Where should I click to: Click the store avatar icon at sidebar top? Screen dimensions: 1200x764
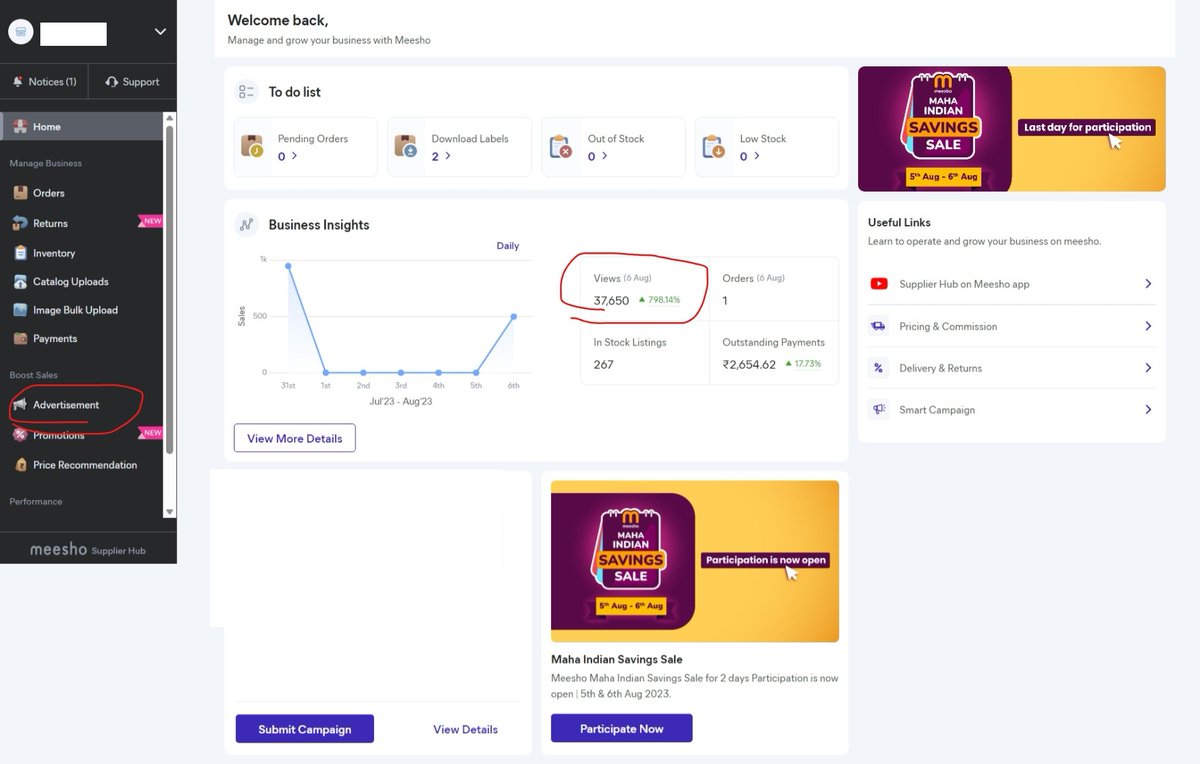tap(20, 32)
